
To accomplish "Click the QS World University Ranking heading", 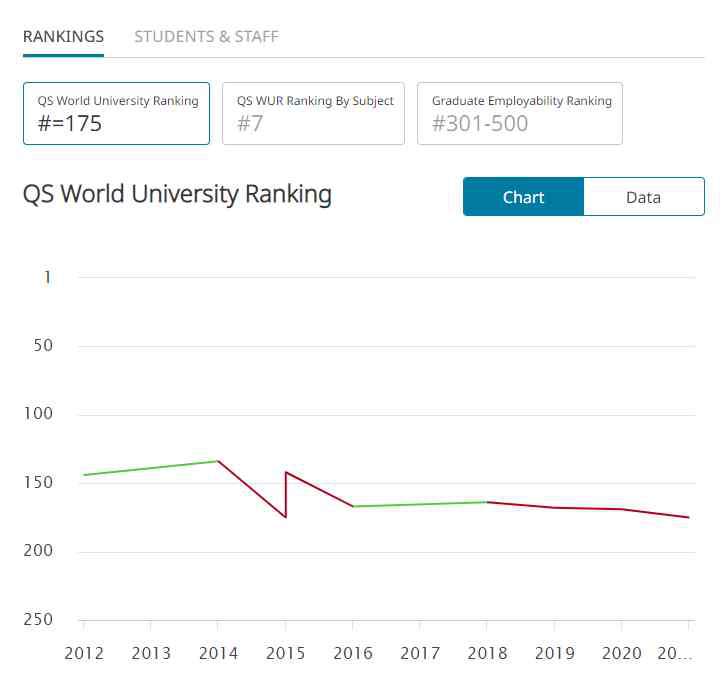I will tap(177, 194).
